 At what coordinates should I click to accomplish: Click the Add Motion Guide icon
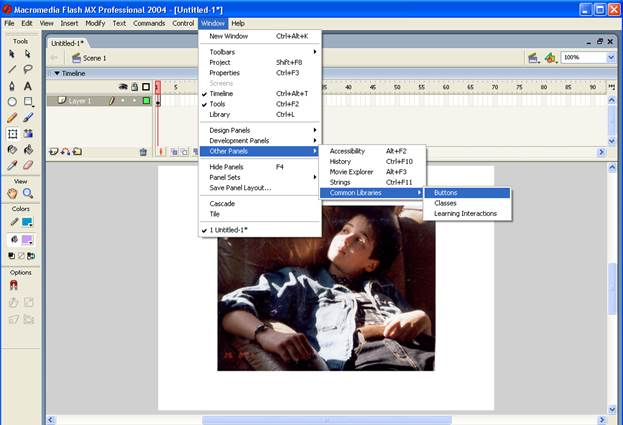[x=66, y=152]
